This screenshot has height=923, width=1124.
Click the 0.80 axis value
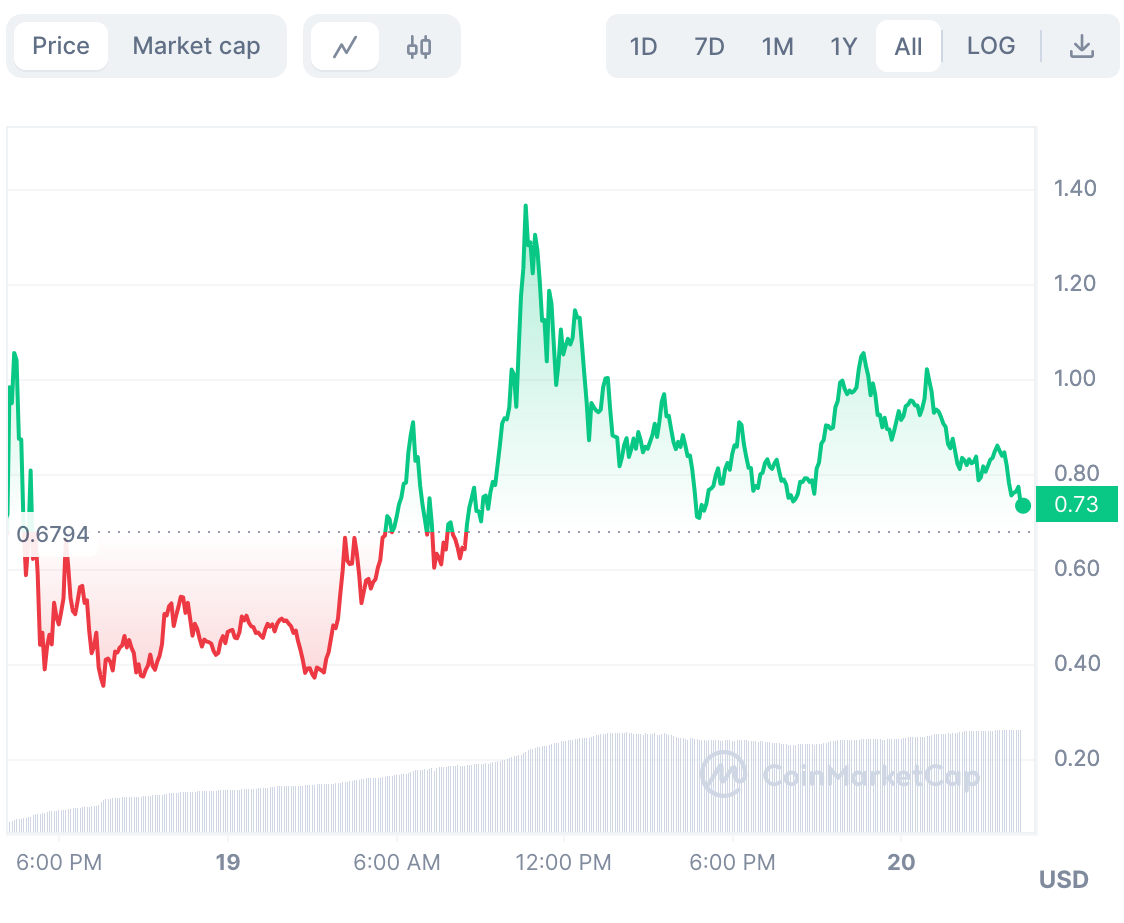tap(1076, 473)
